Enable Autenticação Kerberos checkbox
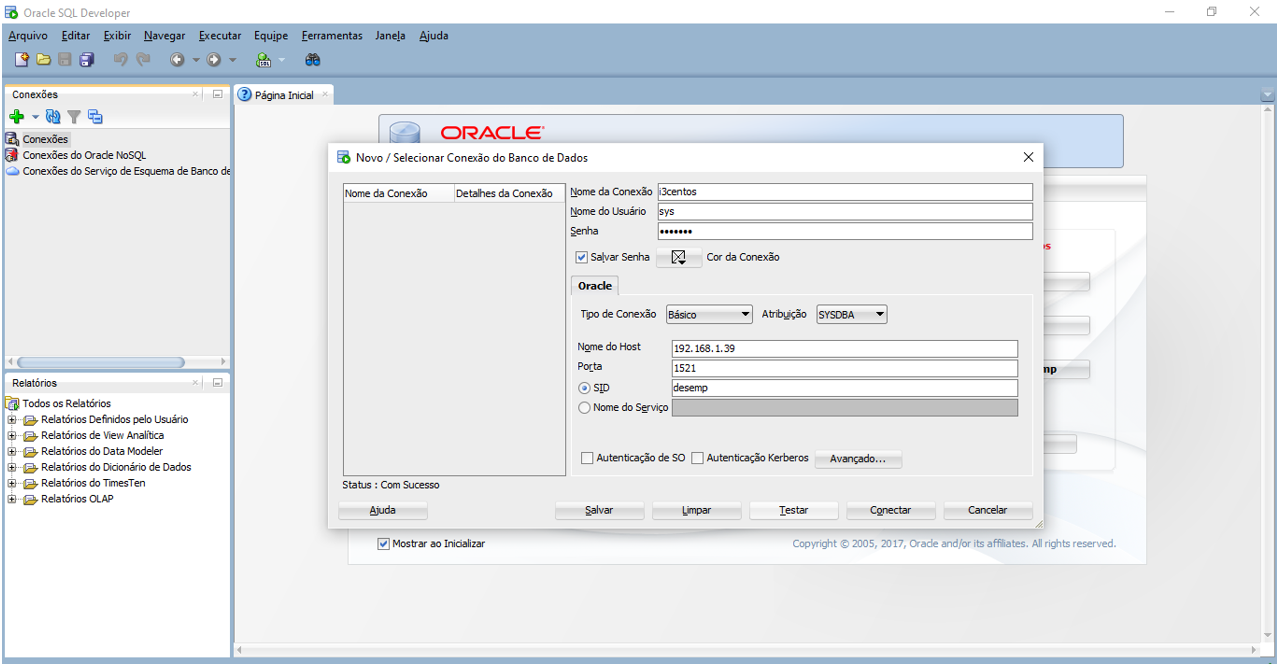 coord(697,458)
